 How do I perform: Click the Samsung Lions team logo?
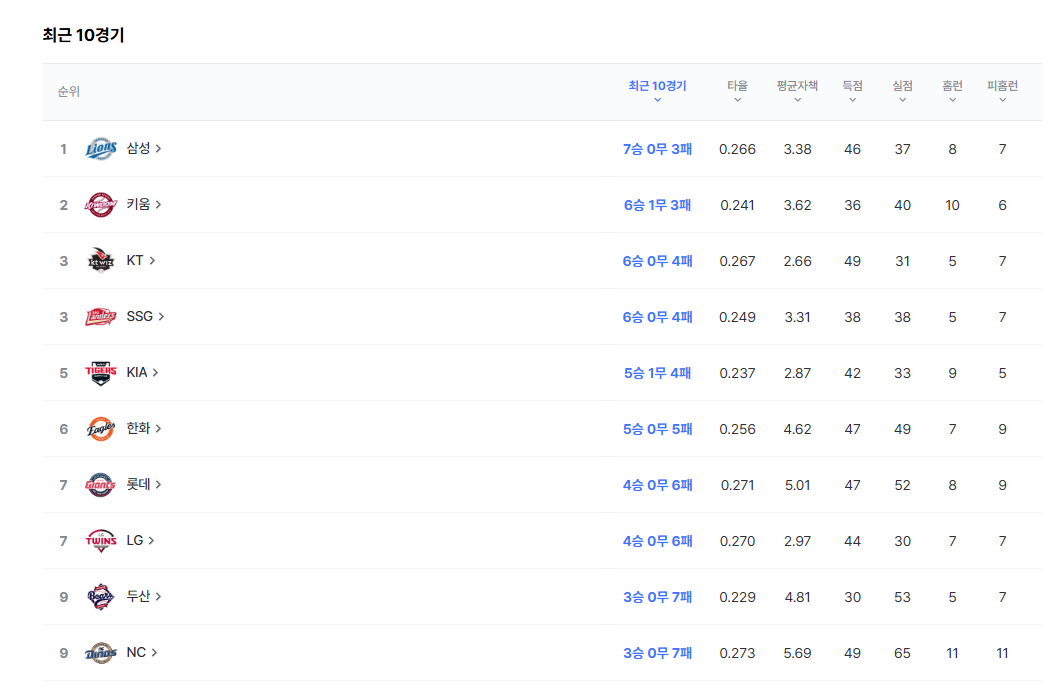tap(100, 148)
